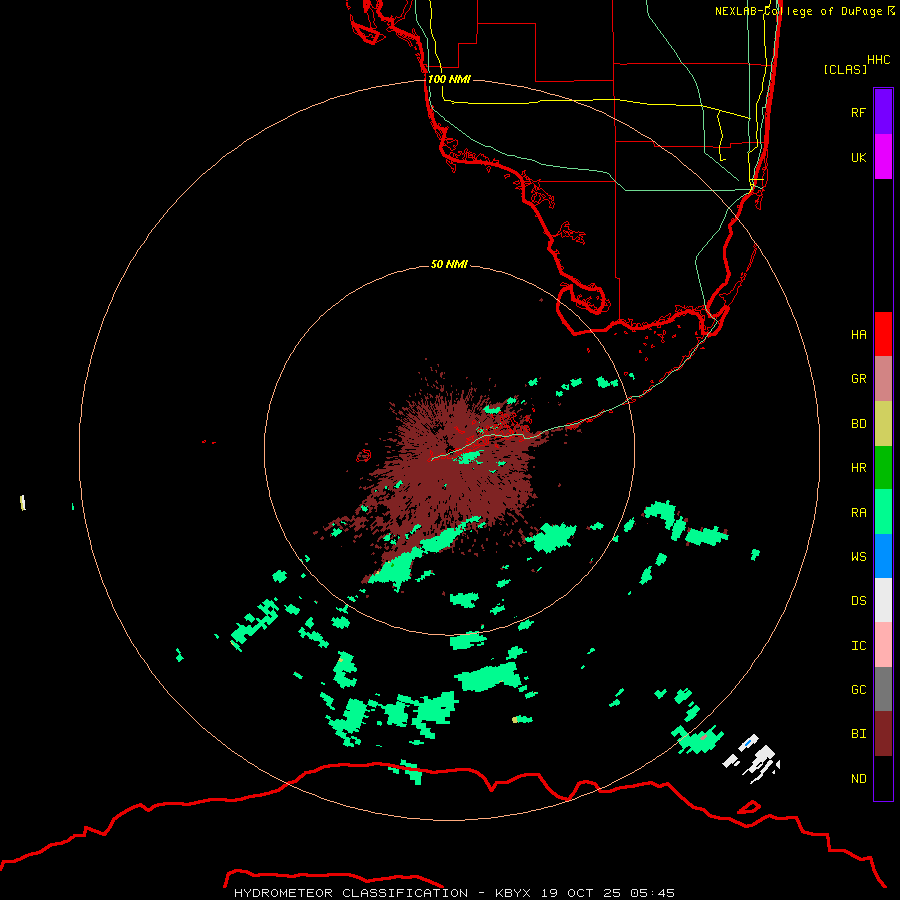The width and height of the screenshot is (900, 900).
Task: Click the BD yellow legend swatch
Action: (x=883, y=424)
